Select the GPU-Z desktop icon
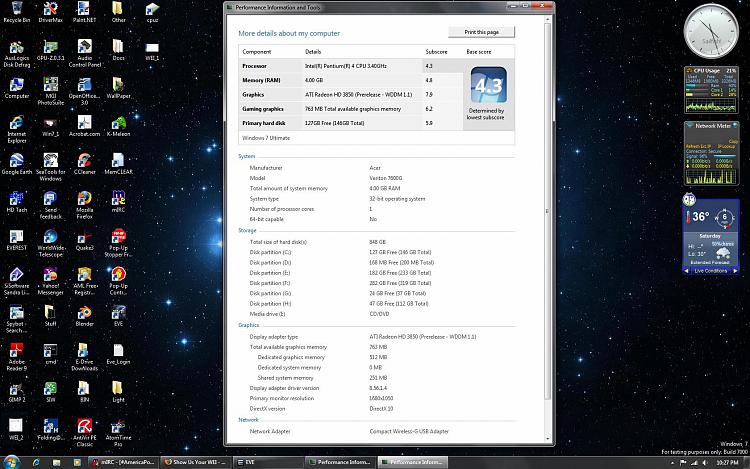750x469 pixels. point(51,50)
